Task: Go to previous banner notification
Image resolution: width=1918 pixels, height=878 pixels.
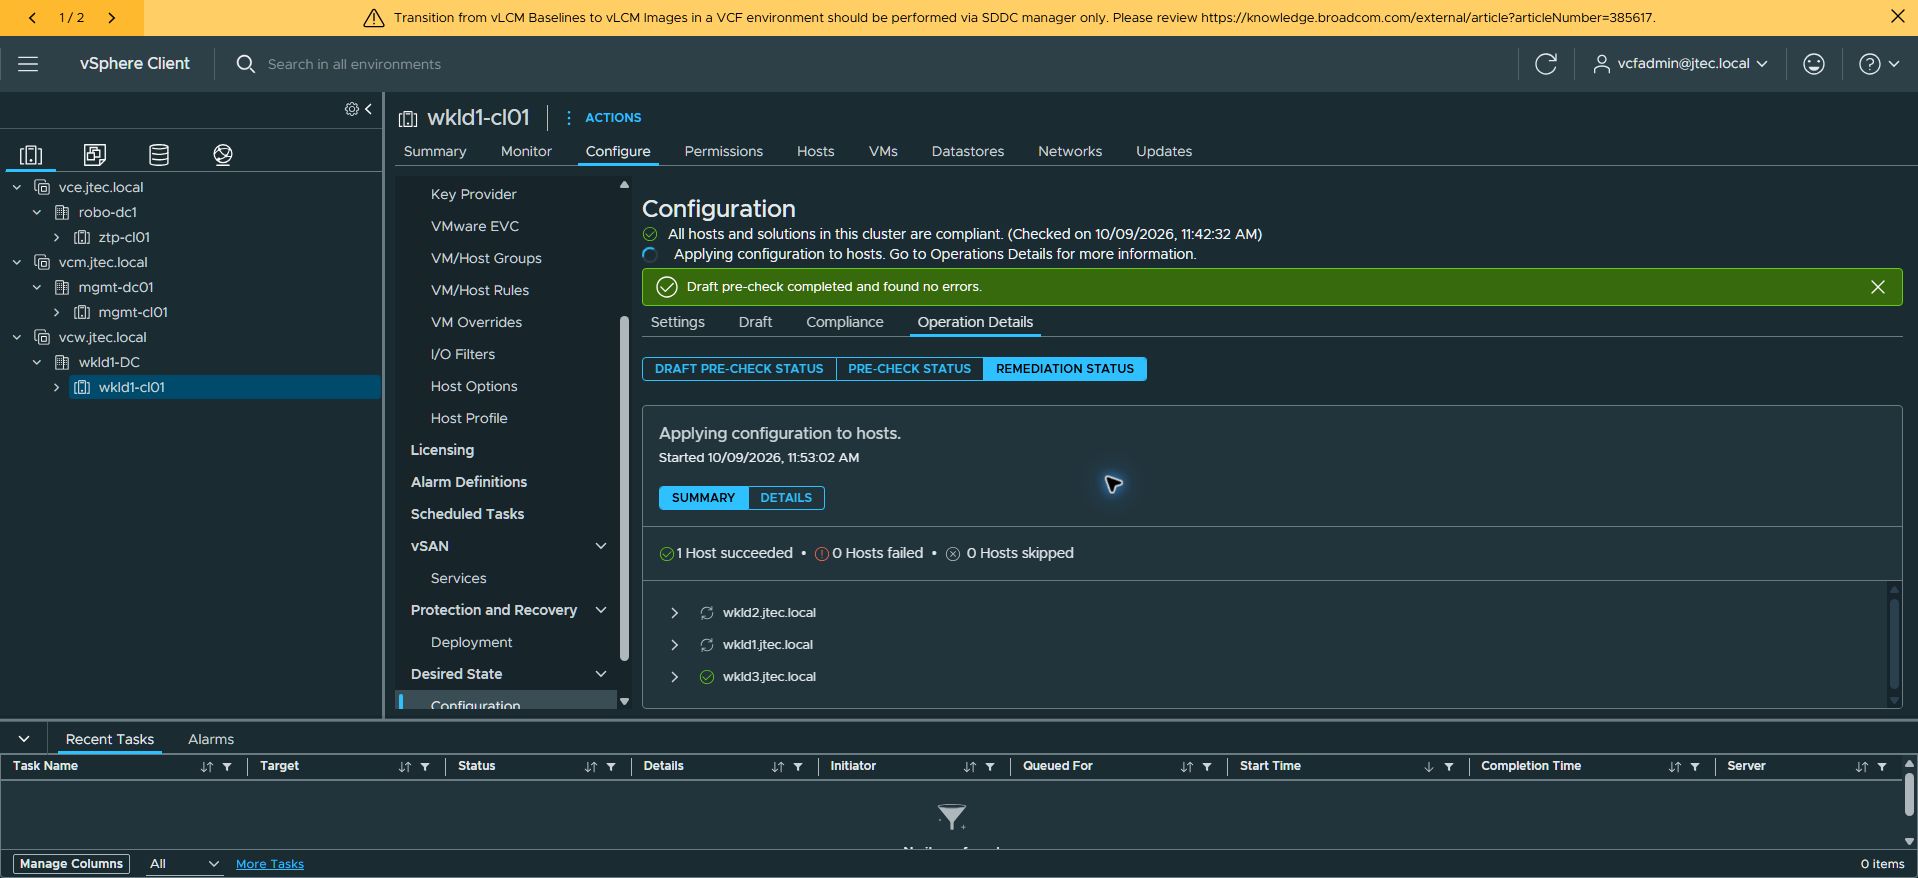Action: [33, 18]
